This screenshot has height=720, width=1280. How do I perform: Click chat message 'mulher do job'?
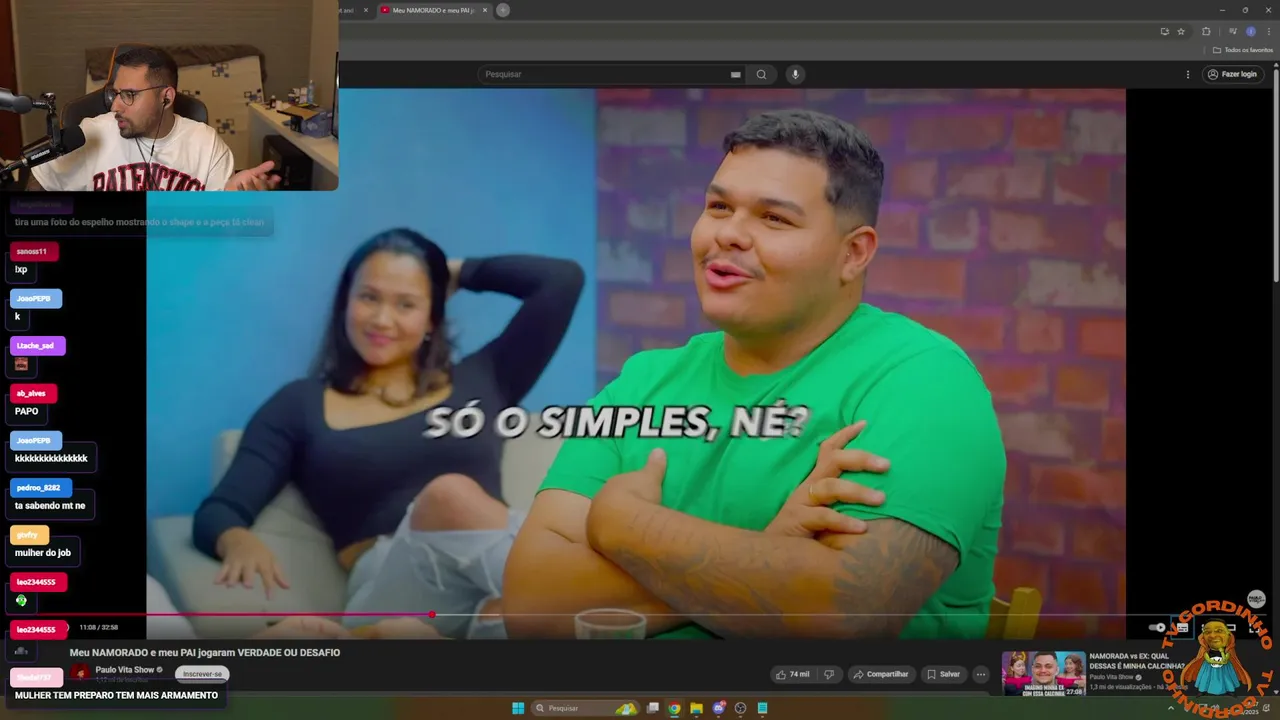(43, 553)
